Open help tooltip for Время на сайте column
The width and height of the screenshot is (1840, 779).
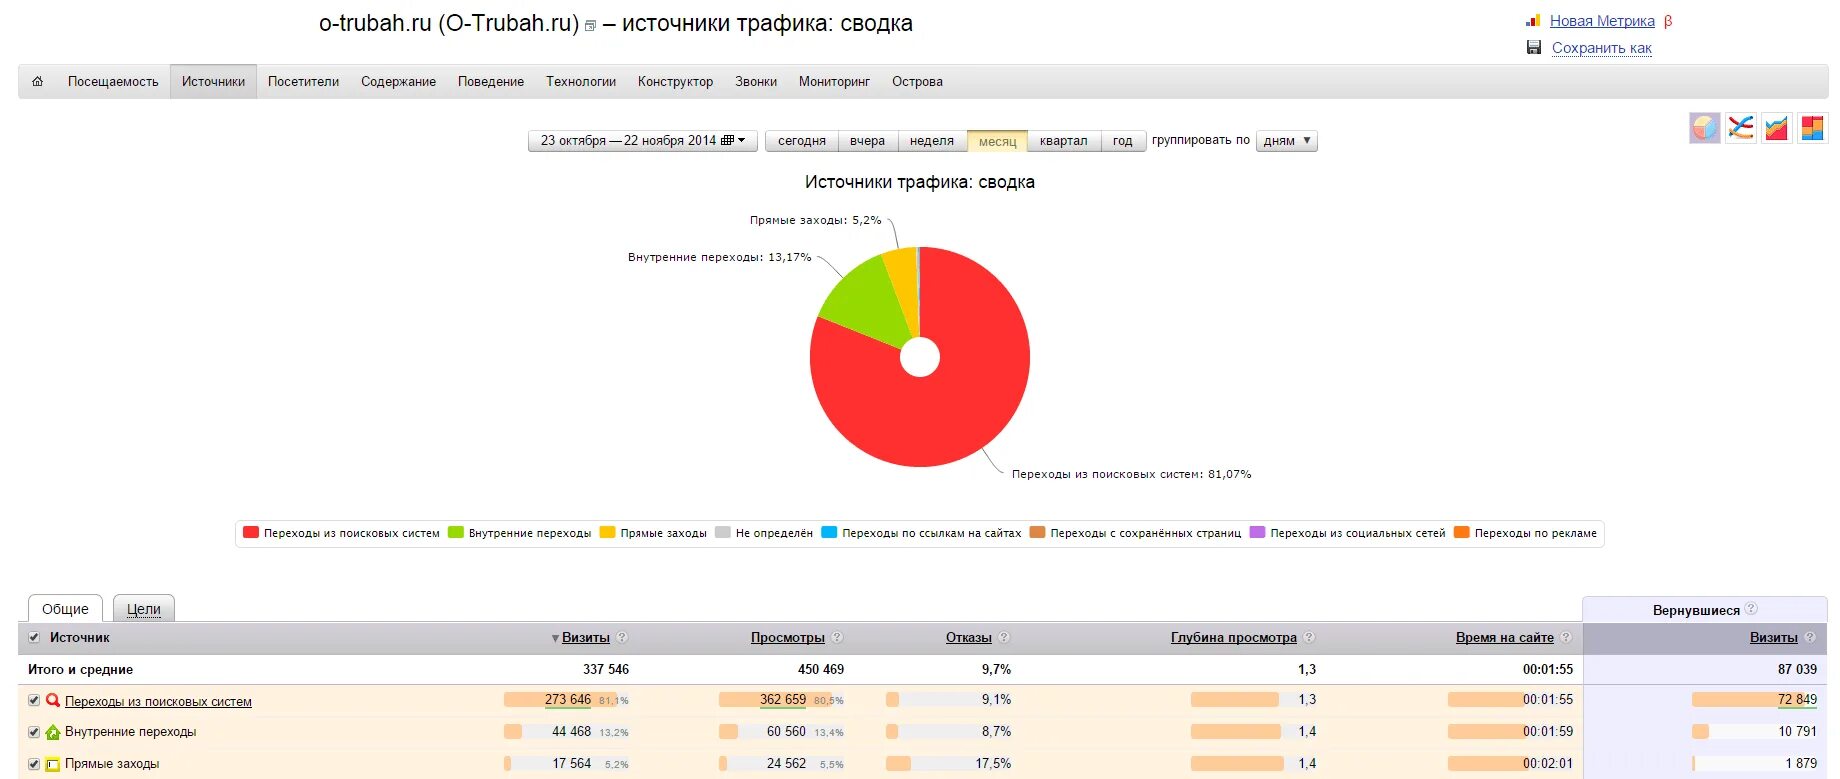click(1566, 637)
